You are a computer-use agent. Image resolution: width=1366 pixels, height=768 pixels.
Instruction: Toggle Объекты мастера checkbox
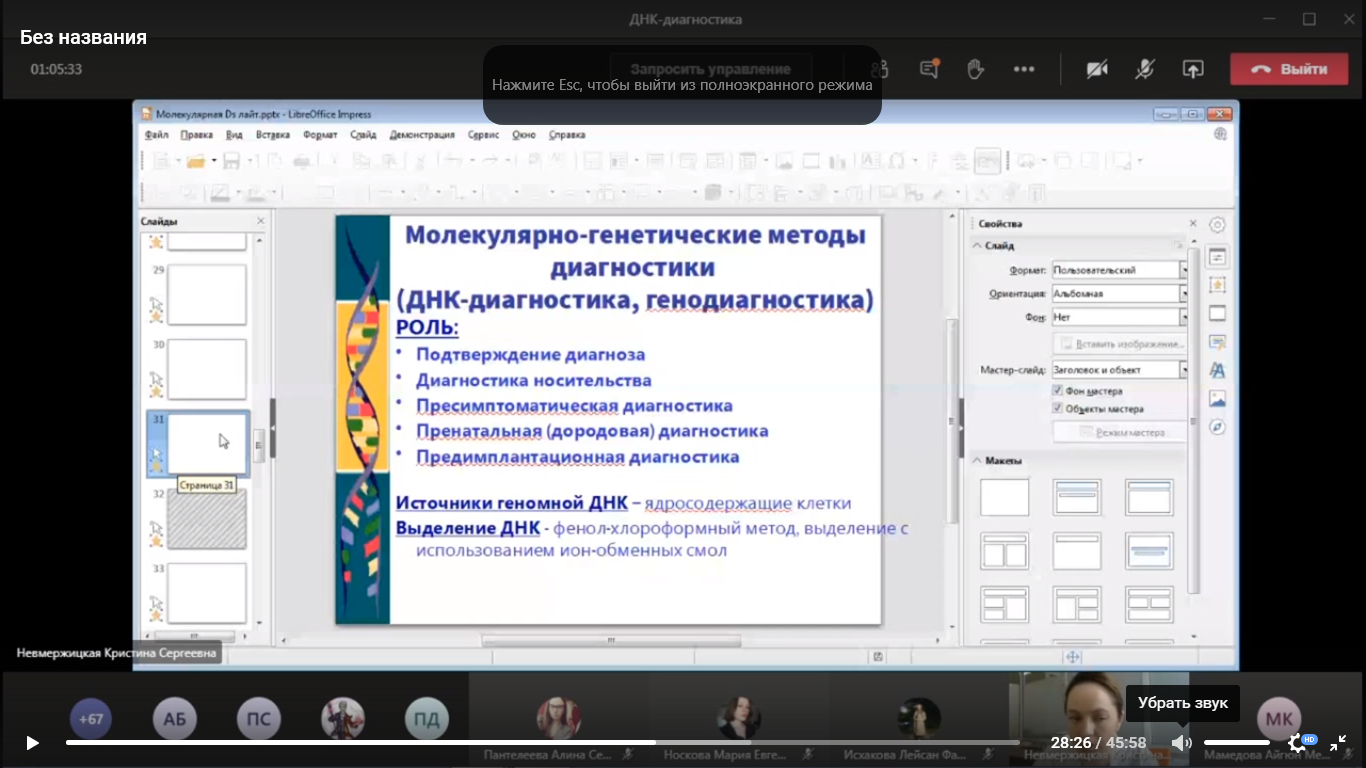(x=1058, y=409)
